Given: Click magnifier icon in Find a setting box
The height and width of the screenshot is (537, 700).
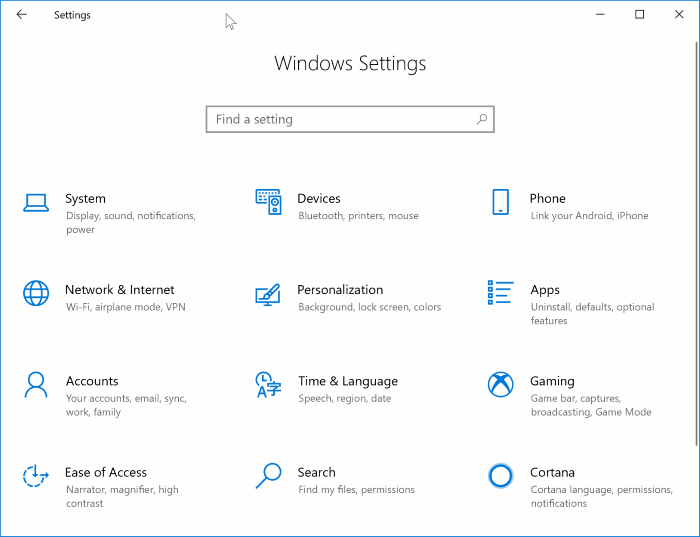Looking at the screenshot, I should coord(482,119).
